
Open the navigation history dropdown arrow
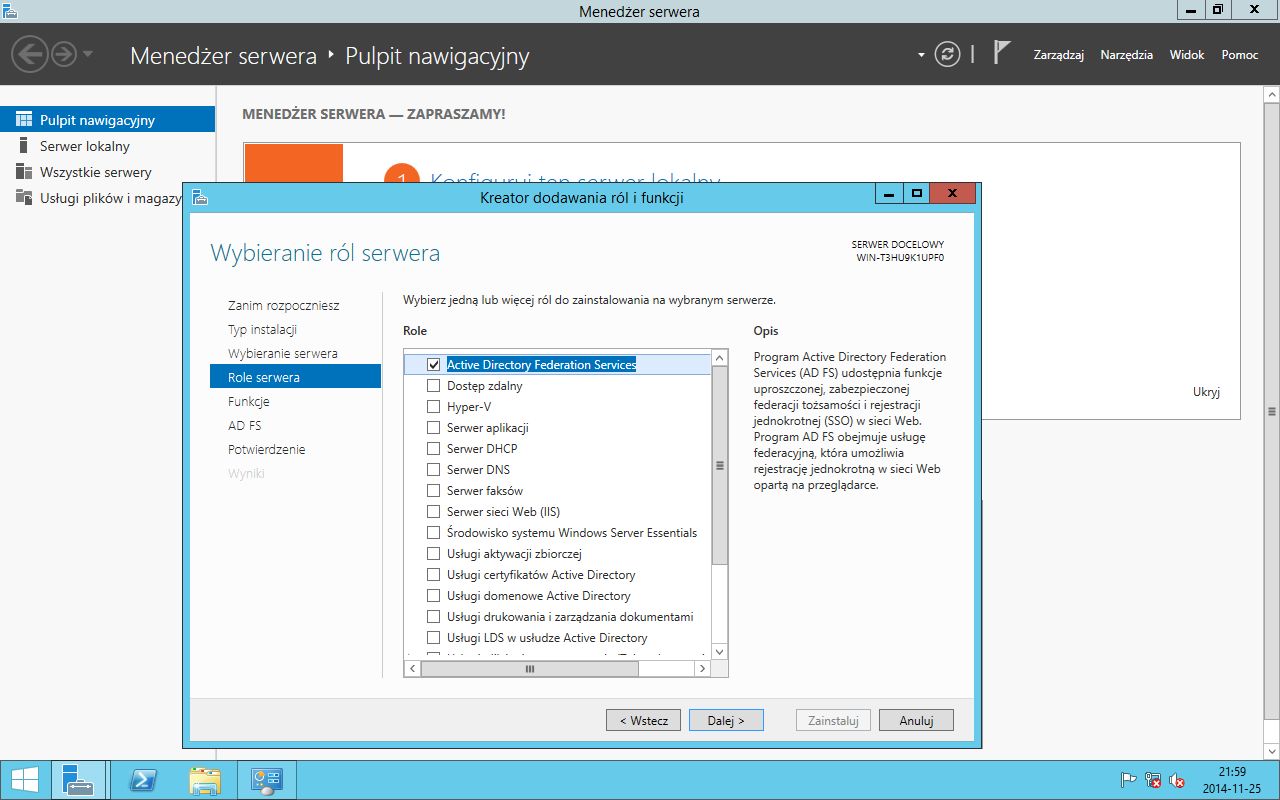88,54
